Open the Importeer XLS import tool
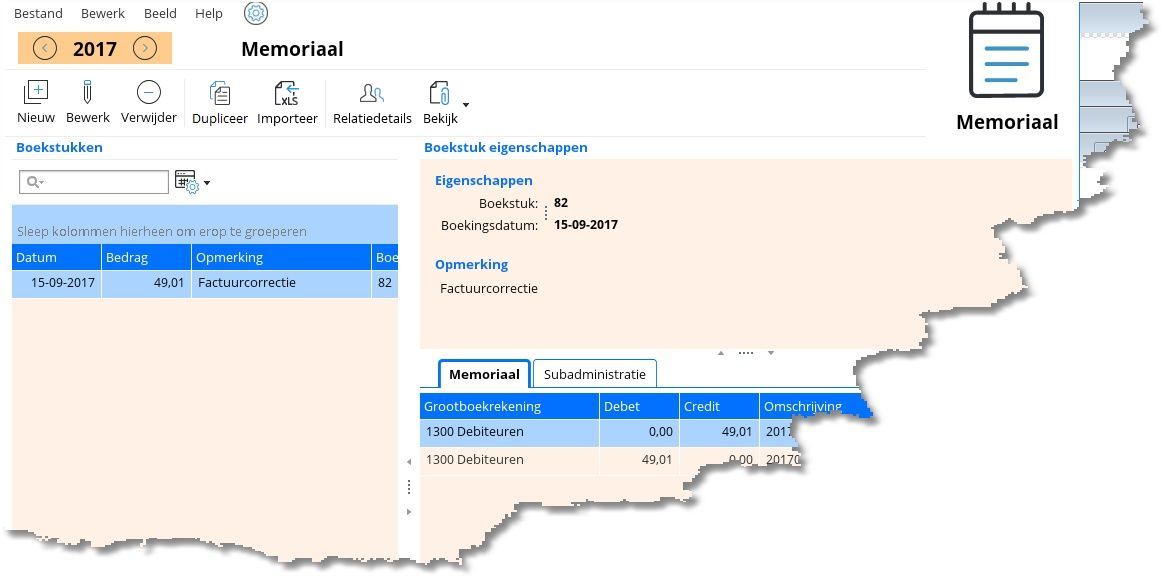Screen dimensions: 1163x587 287,94
